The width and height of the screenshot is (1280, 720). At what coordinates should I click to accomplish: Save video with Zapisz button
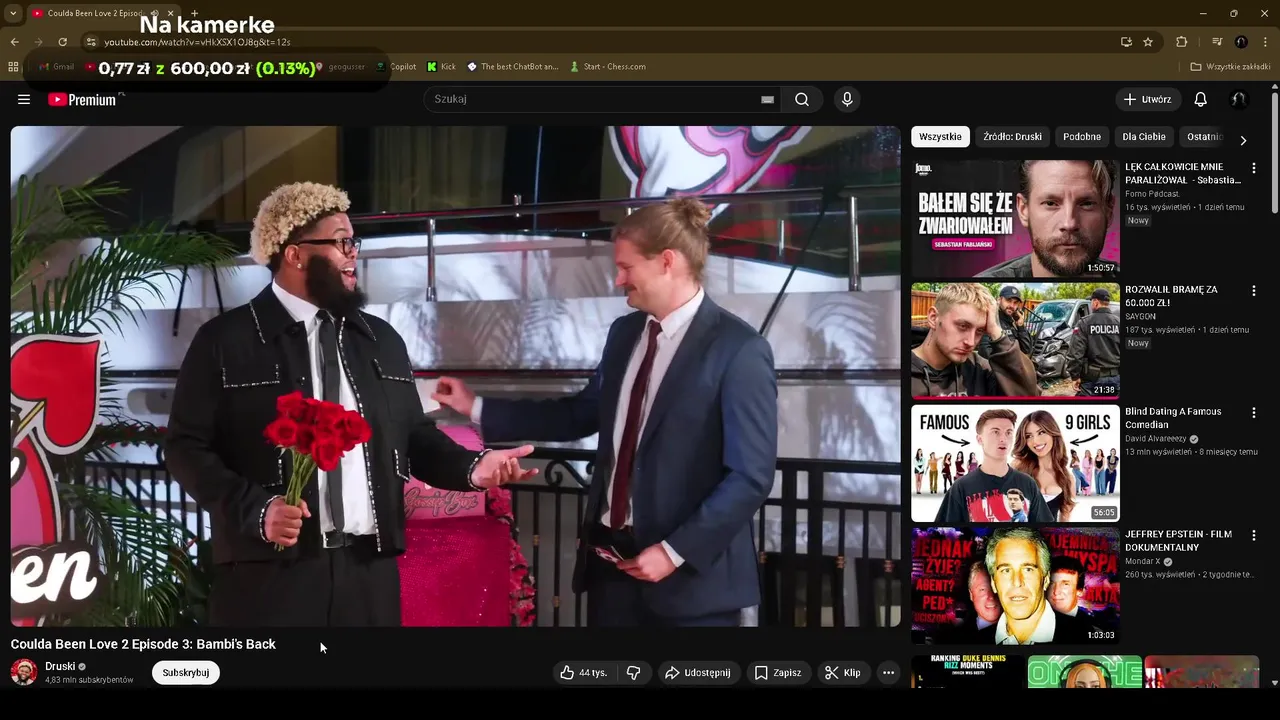[x=777, y=673]
